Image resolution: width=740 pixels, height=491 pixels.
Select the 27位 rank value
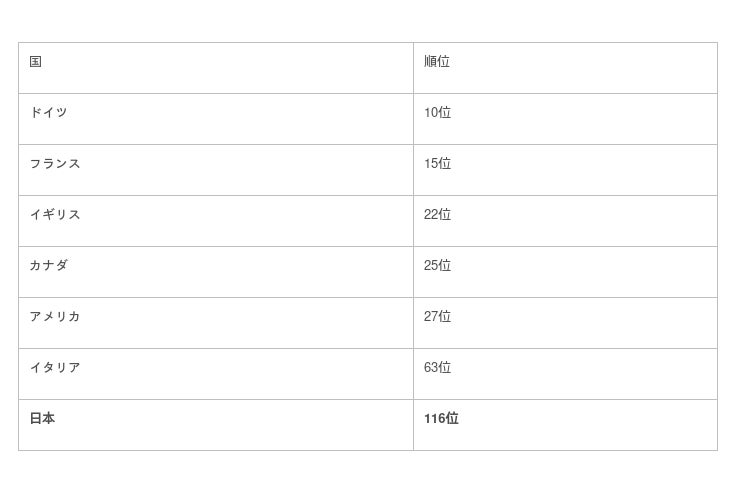point(437,317)
